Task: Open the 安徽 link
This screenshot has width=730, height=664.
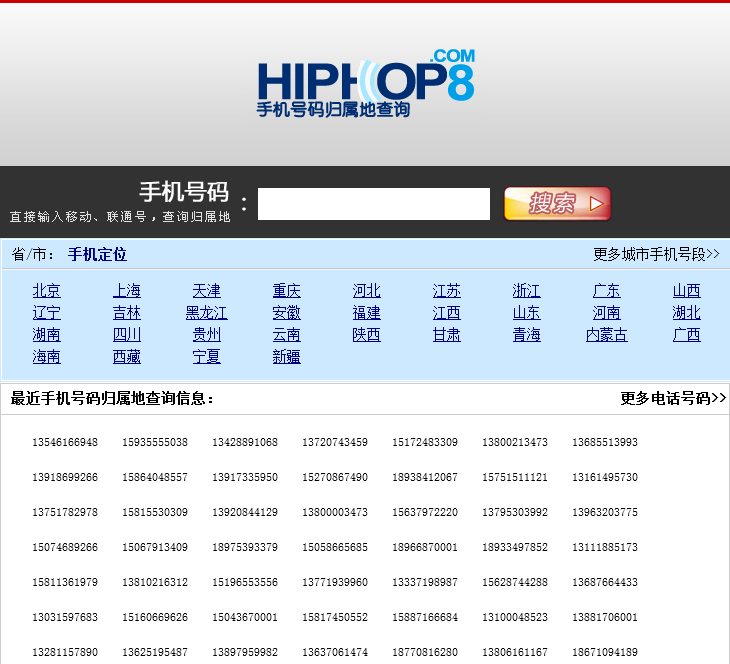Action: pyautogui.click(x=287, y=312)
